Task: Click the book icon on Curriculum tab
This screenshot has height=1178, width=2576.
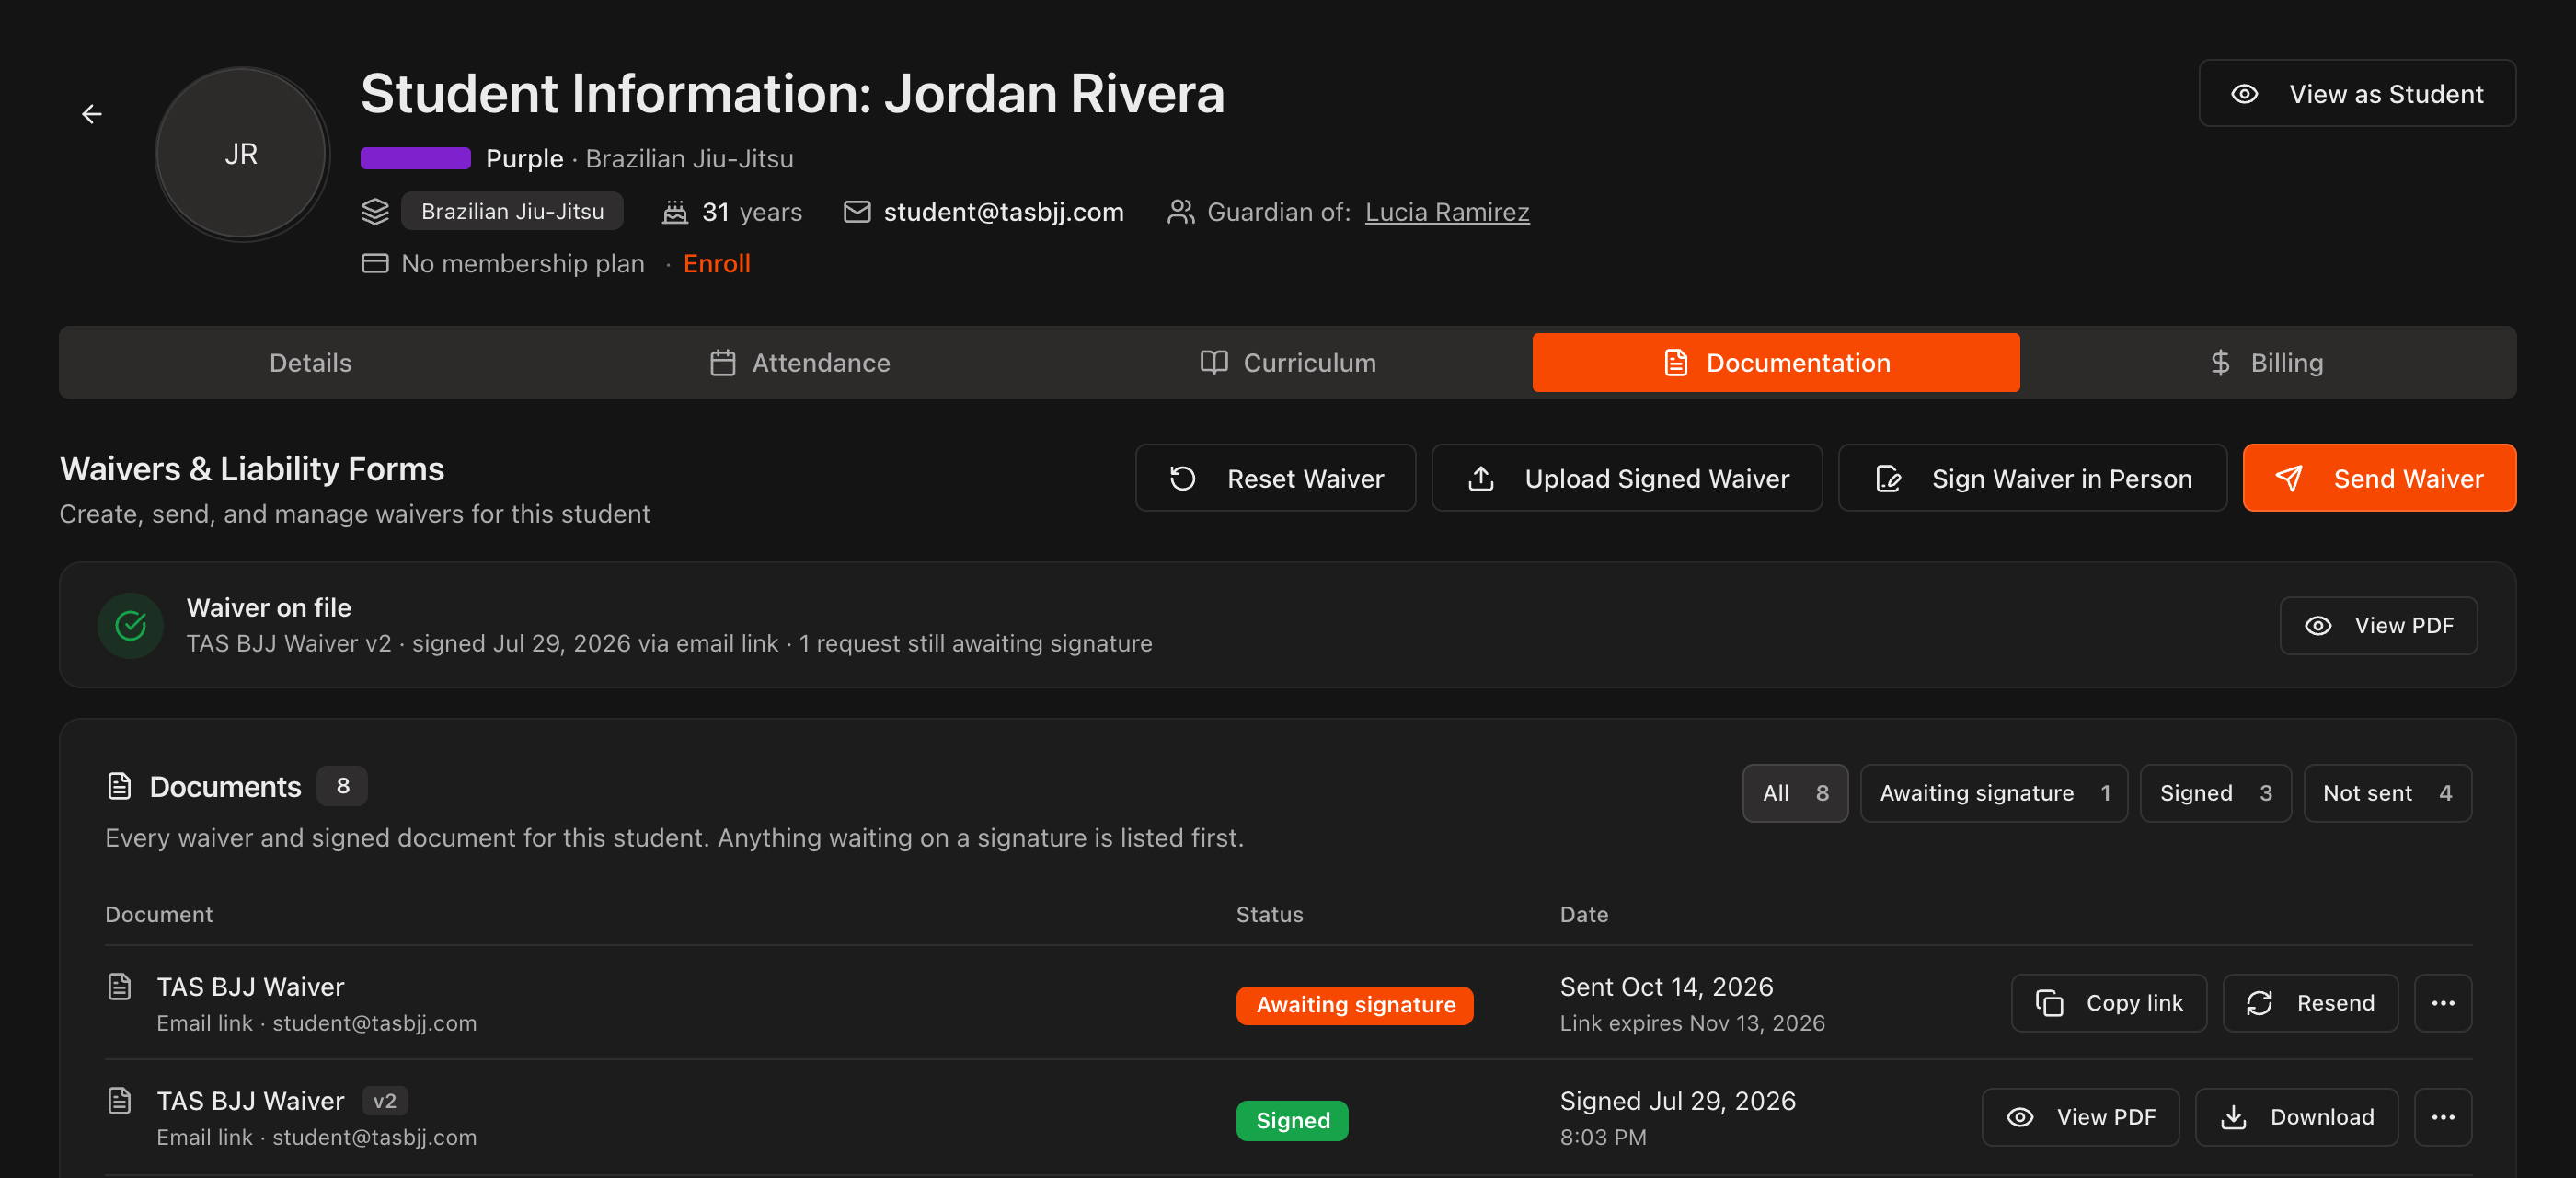Action: [x=1214, y=363]
